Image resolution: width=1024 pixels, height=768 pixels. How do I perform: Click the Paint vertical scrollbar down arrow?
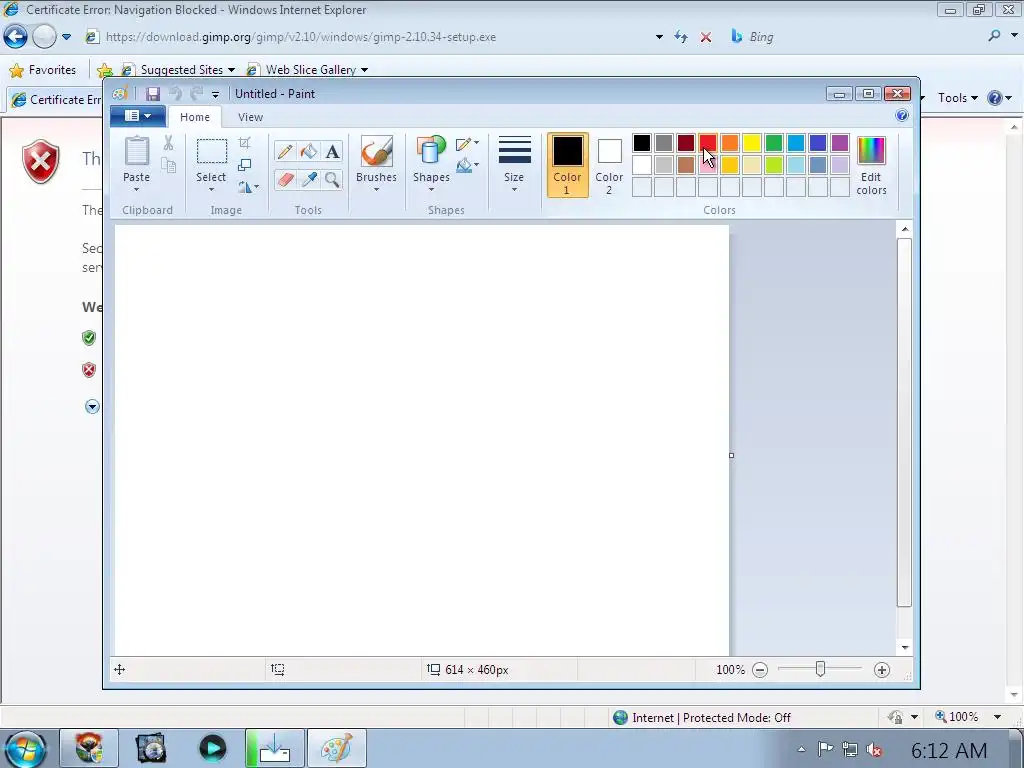point(904,647)
